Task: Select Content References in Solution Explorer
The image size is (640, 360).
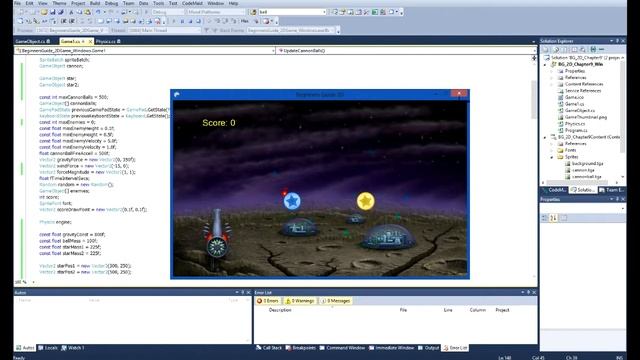Action: (x=584, y=84)
